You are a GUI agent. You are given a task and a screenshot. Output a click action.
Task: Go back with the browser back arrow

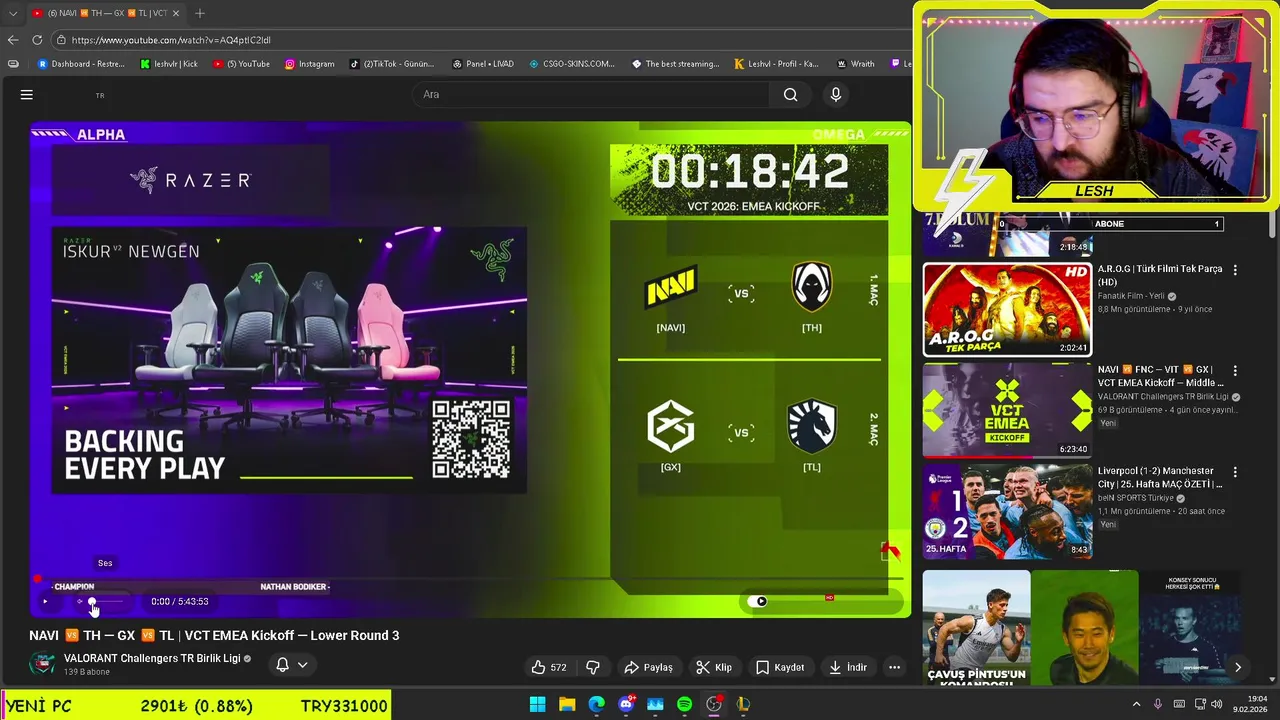tap(13, 40)
